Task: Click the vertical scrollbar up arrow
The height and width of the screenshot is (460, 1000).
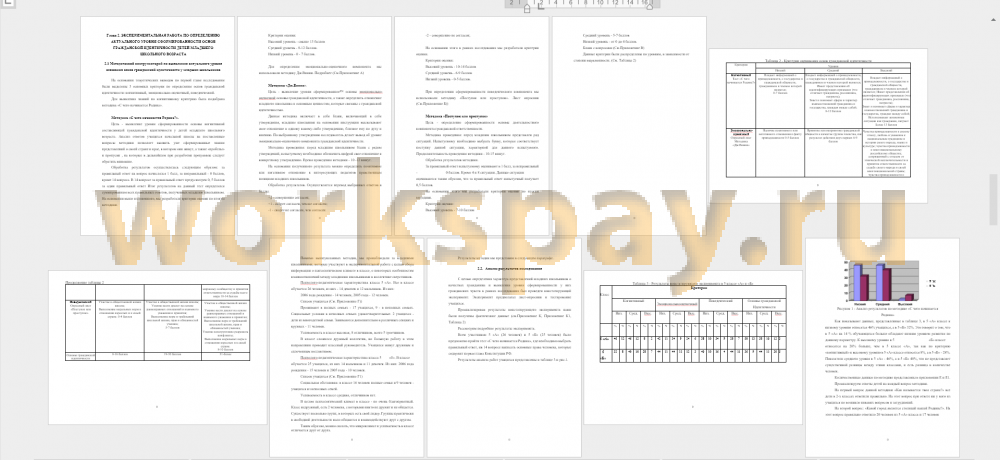Action: 994,19
